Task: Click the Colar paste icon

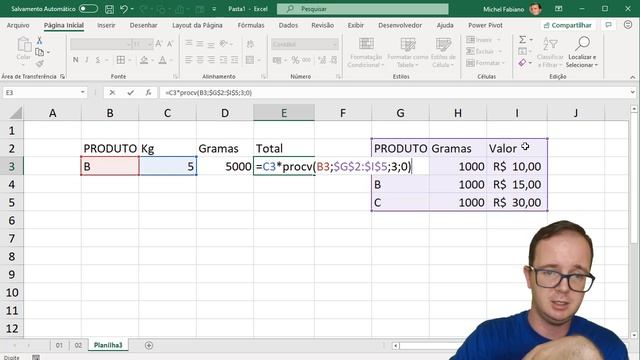Action: [24, 44]
